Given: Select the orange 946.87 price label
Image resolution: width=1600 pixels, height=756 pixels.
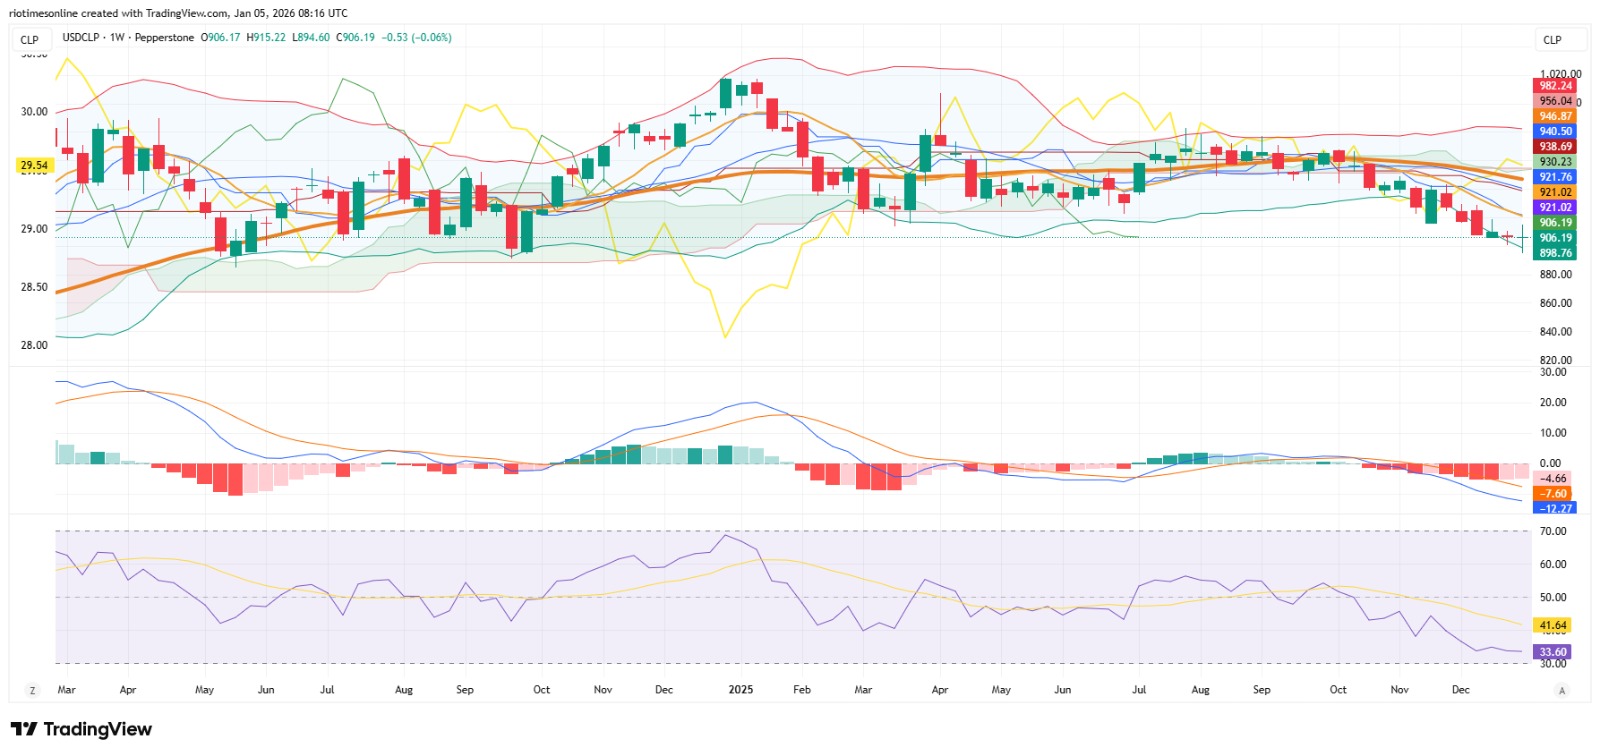Looking at the screenshot, I should (1555, 116).
